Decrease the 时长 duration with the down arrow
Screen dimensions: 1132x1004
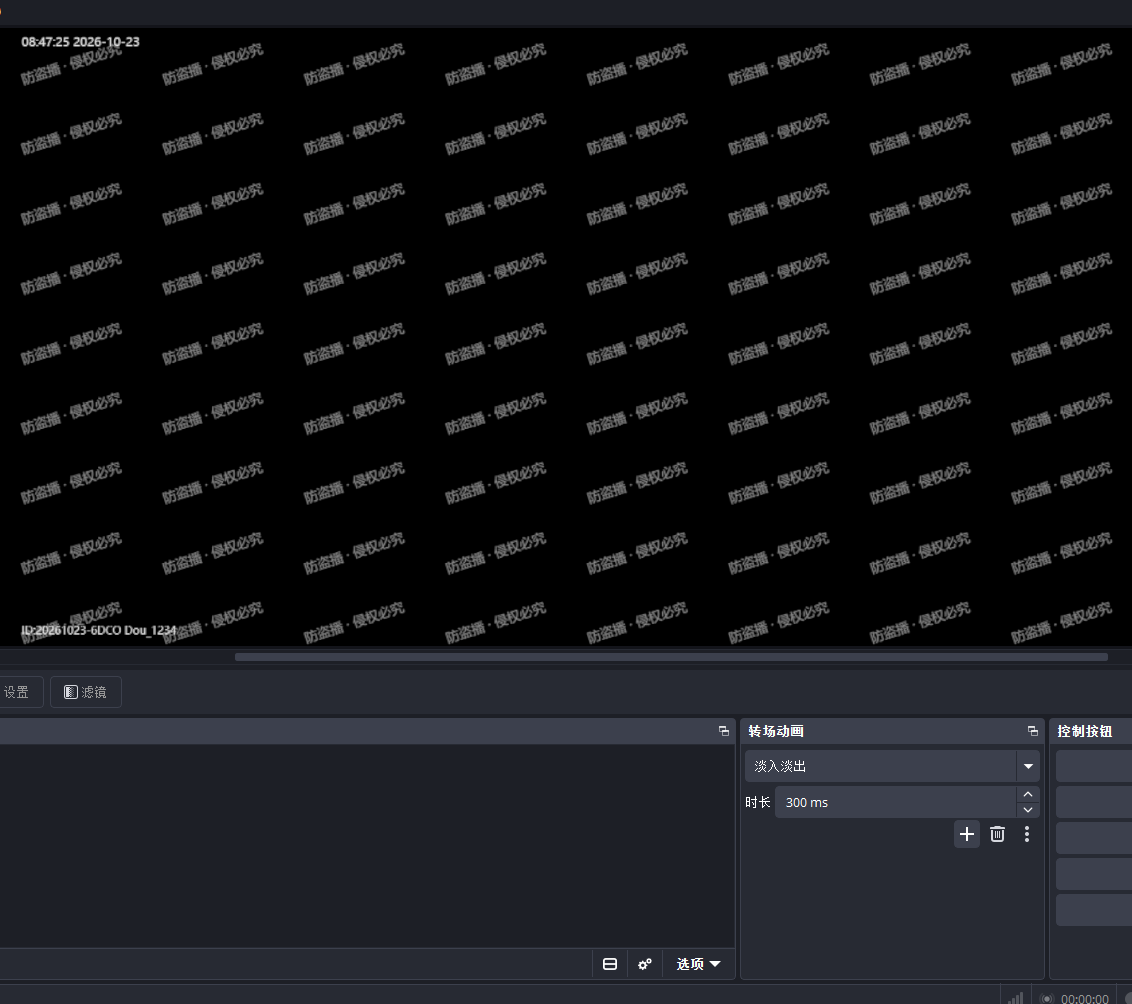1028,810
